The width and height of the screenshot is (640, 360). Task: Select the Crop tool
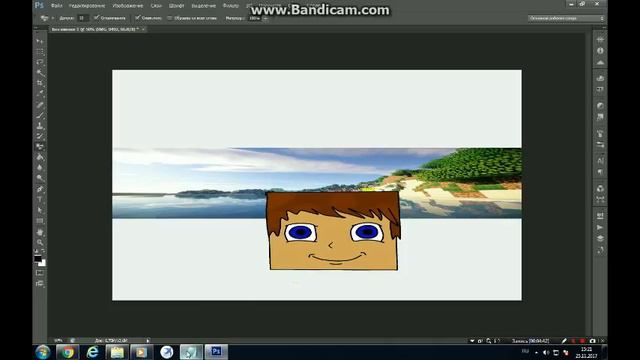(x=40, y=83)
